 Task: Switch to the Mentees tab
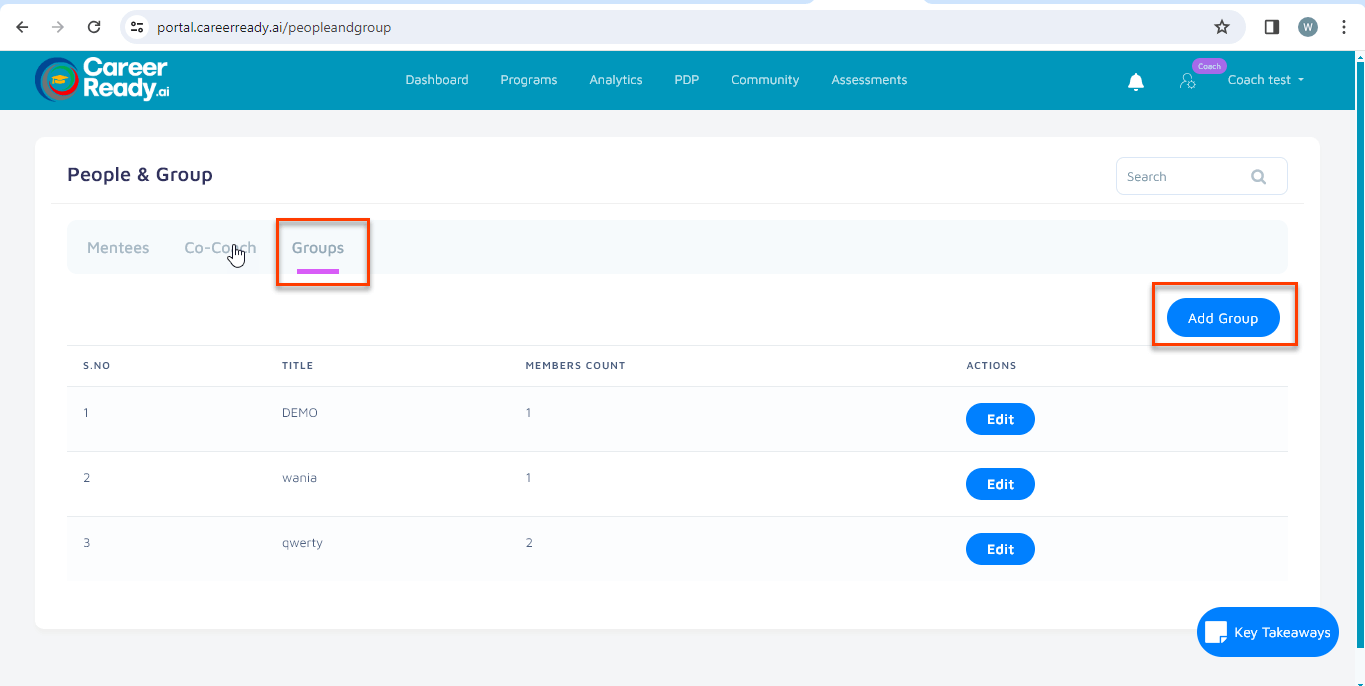[x=118, y=248]
